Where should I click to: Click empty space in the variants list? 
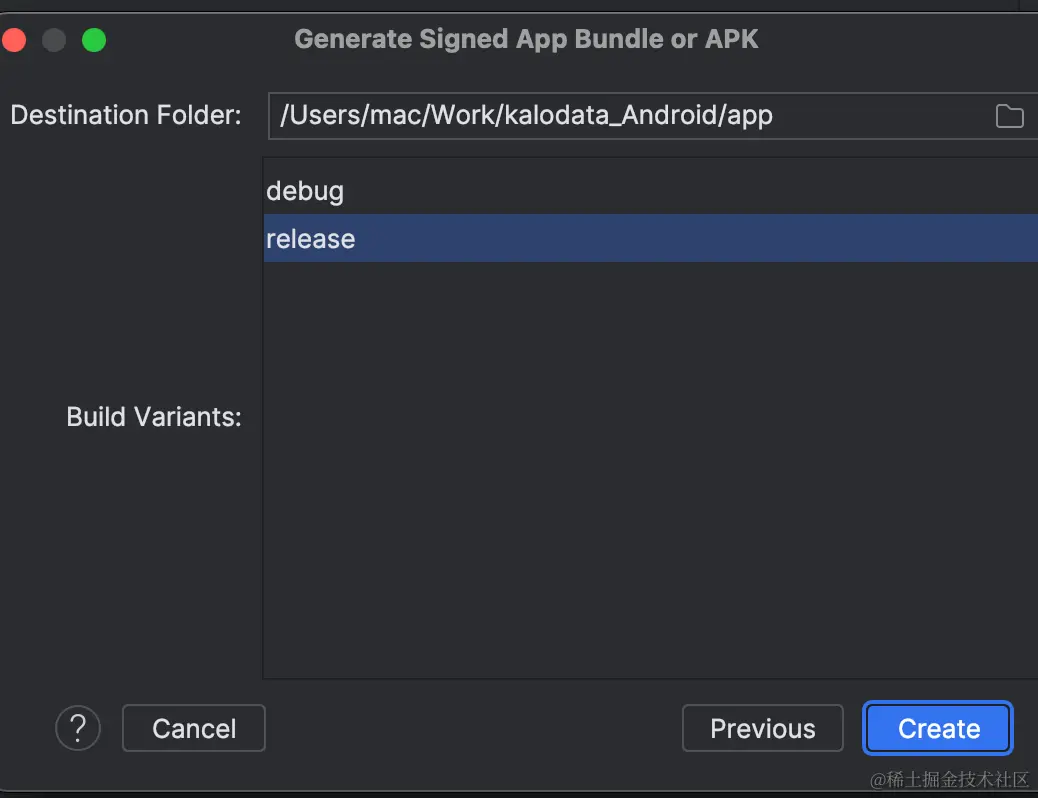(650, 470)
